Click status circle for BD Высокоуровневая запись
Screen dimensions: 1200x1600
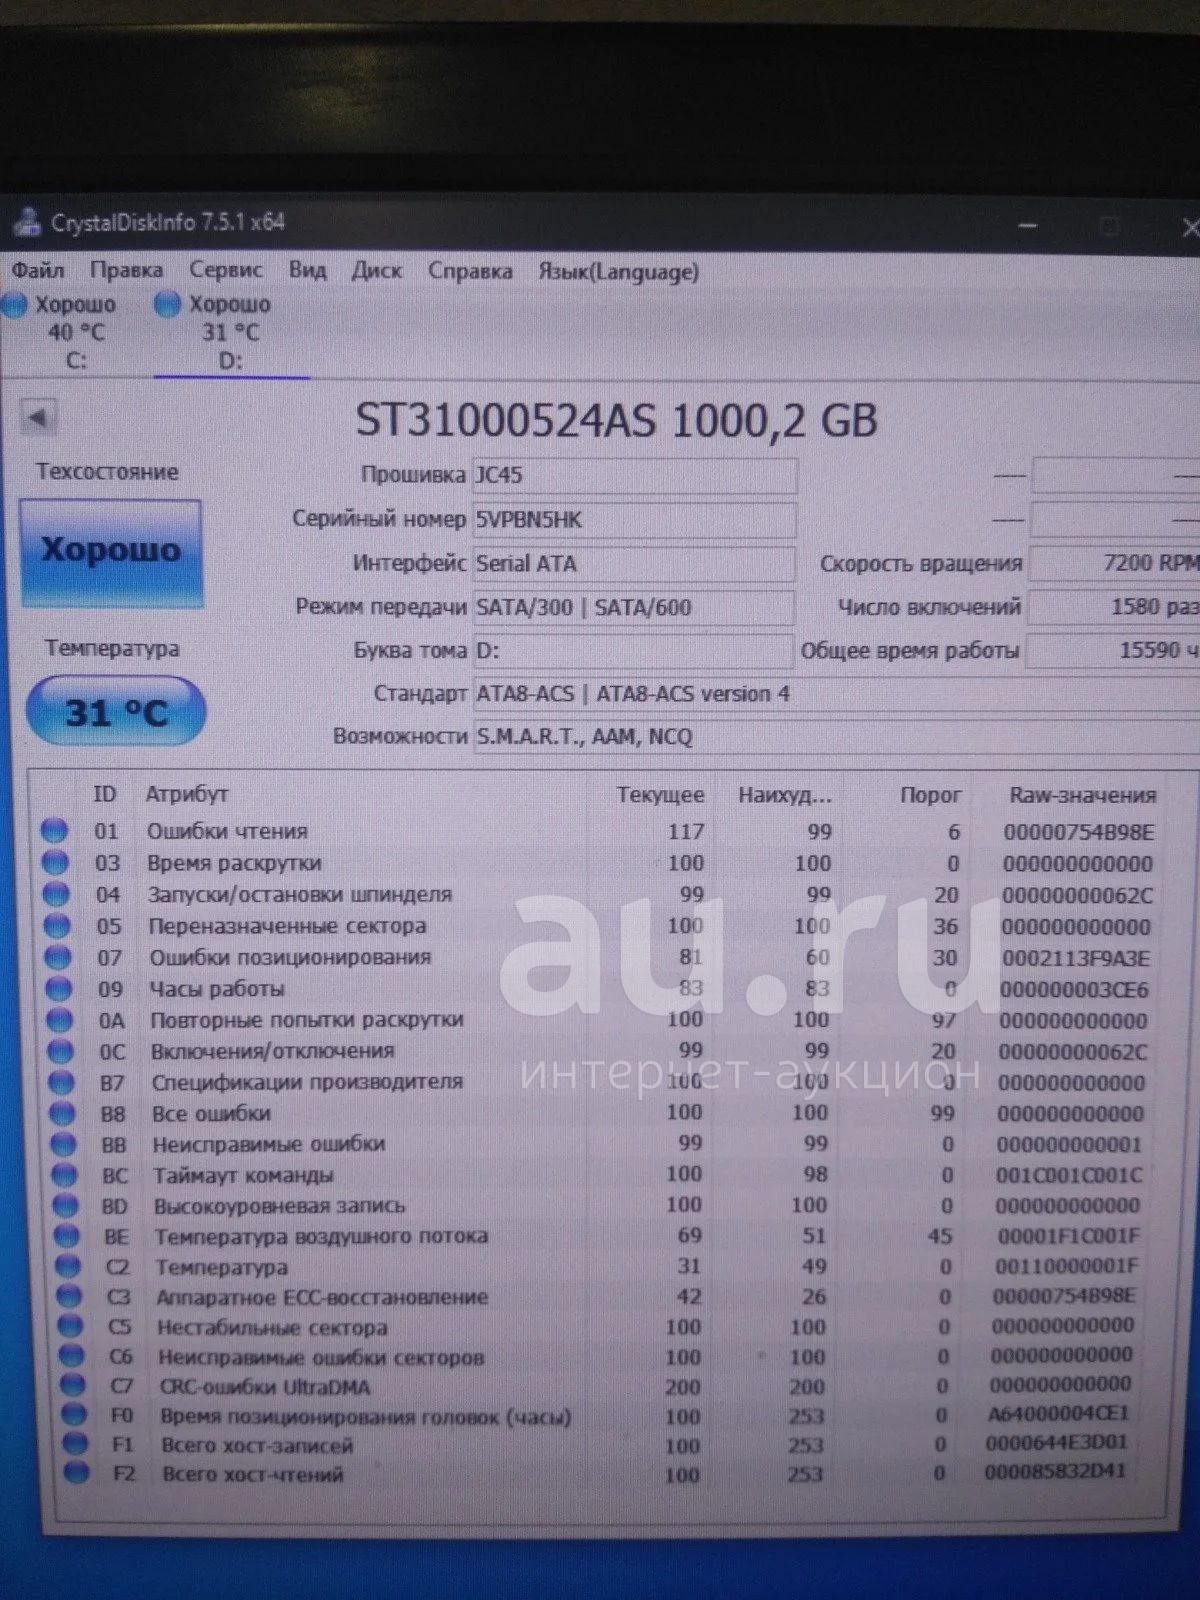[65, 1206]
